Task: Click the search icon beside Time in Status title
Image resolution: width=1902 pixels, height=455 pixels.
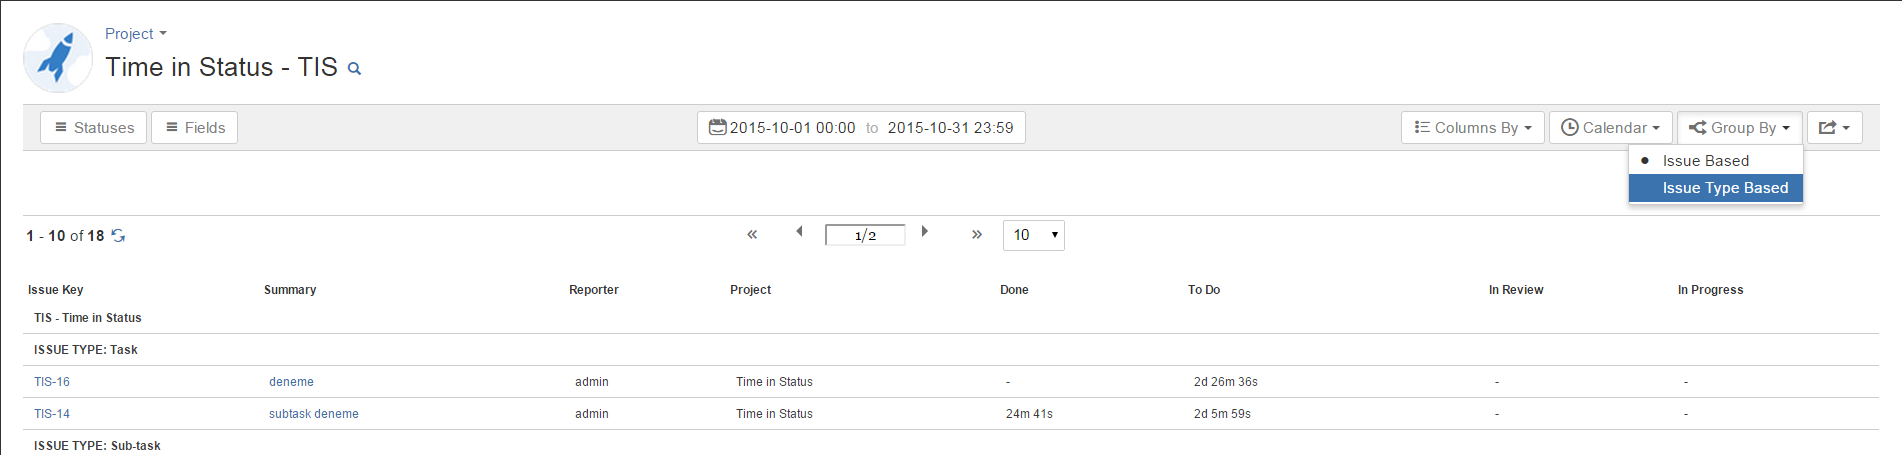Action: coord(354,69)
